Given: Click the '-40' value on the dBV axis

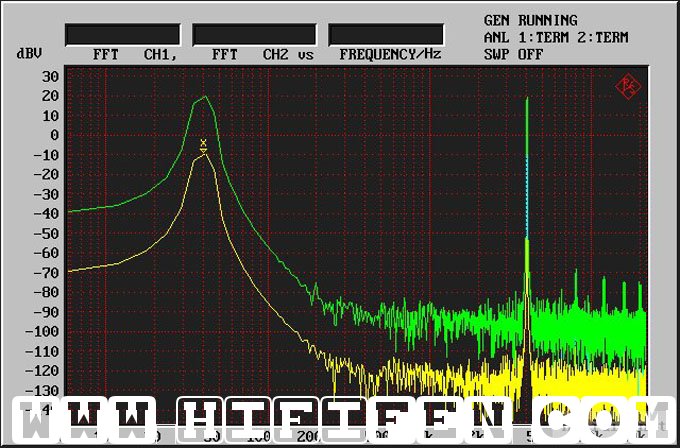Looking at the screenshot, I should (46, 214).
